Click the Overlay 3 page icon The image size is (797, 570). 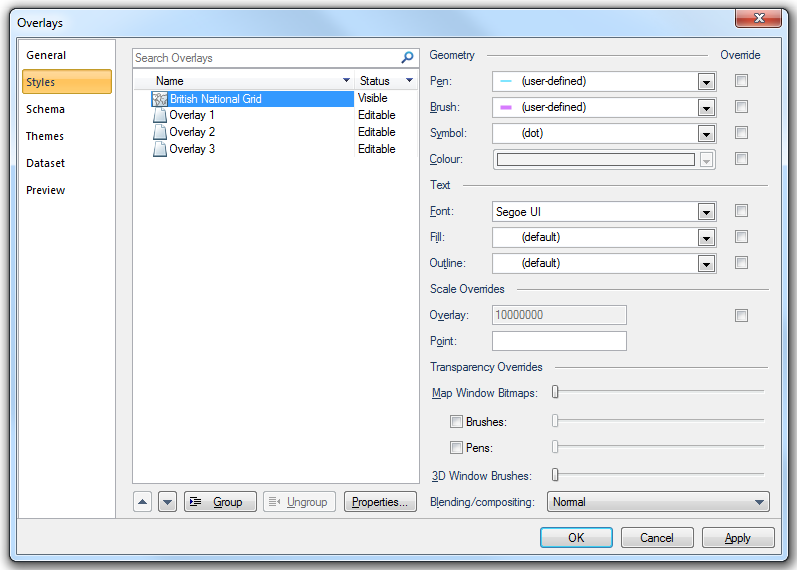pyautogui.click(x=160, y=149)
